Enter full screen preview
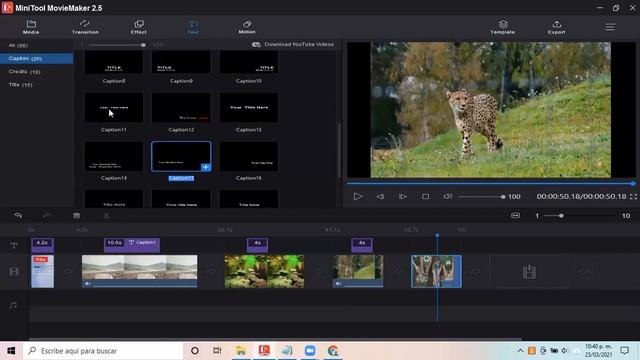 [633, 196]
